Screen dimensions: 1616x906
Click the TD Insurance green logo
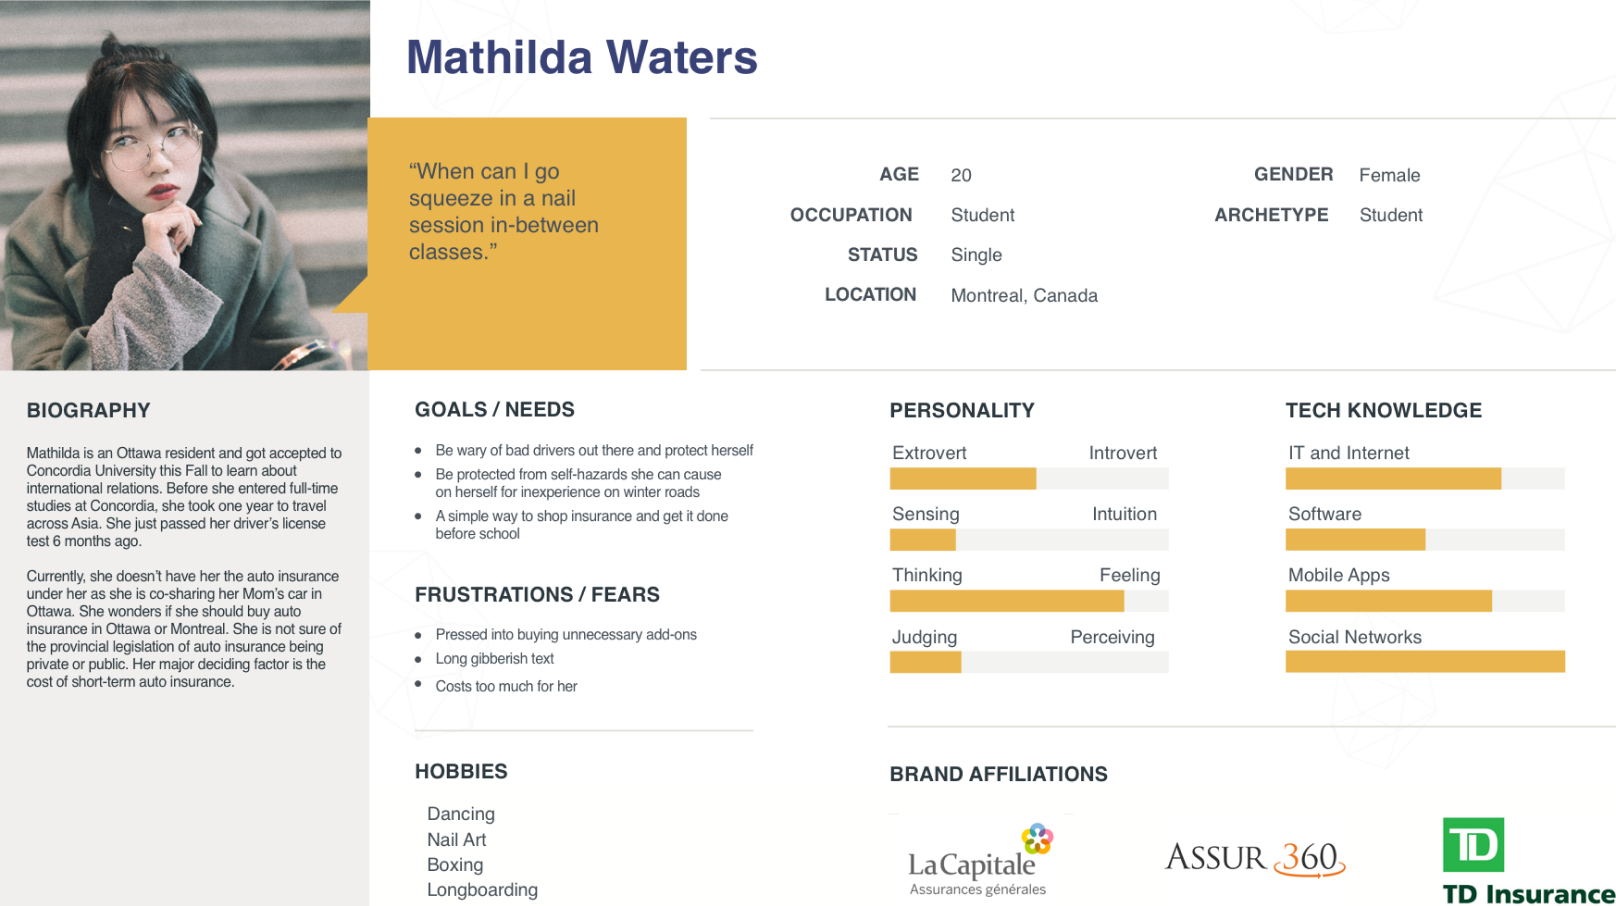pyautogui.click(x=1528, y=862)
